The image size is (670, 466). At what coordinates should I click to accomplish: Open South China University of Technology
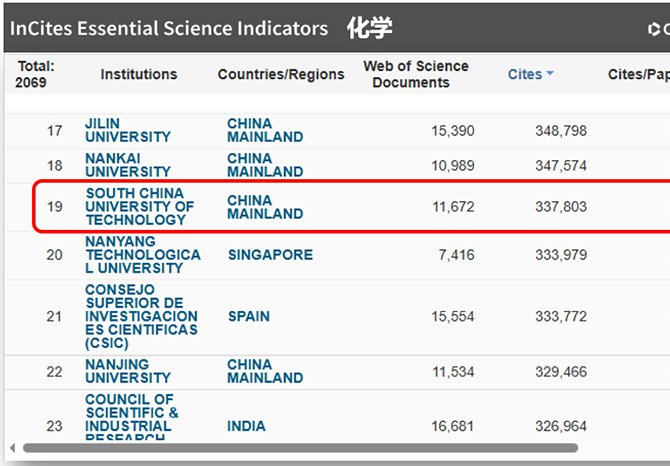pos(140,207)
